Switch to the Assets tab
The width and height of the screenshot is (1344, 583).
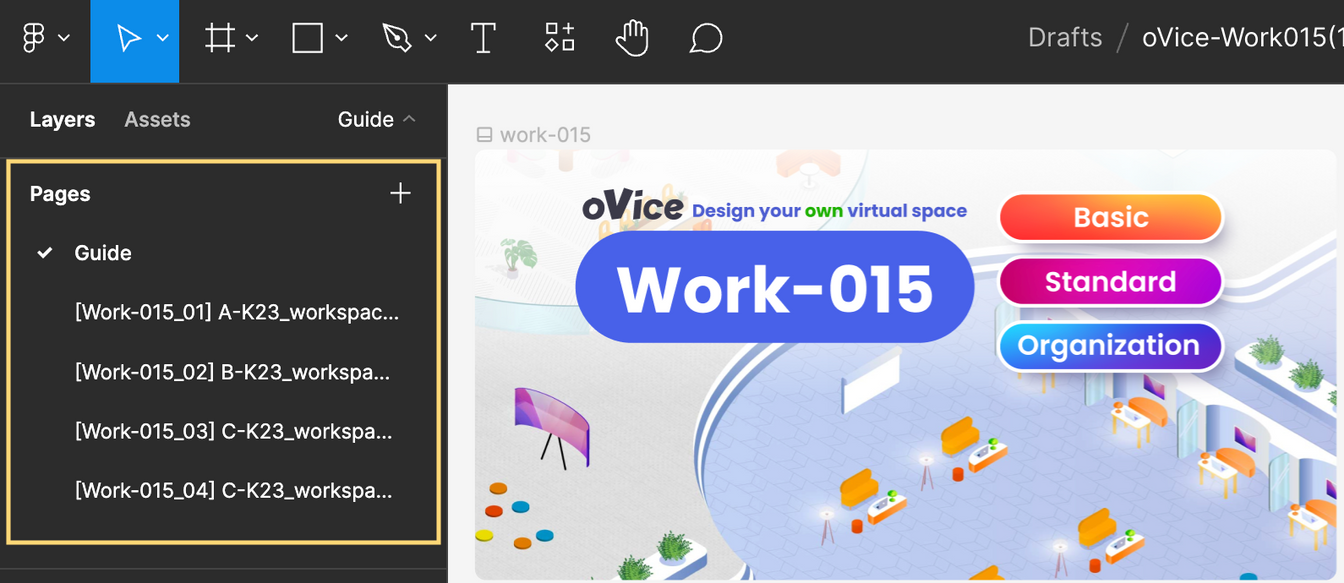[x=157, y=119]
